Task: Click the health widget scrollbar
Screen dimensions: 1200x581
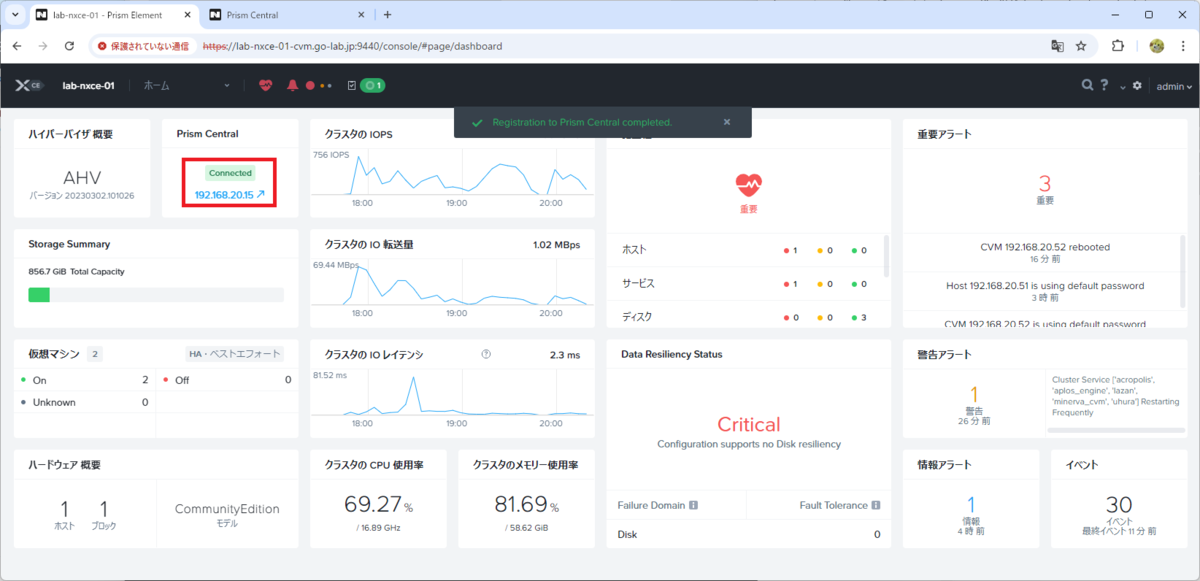Action: click(886, 255)
